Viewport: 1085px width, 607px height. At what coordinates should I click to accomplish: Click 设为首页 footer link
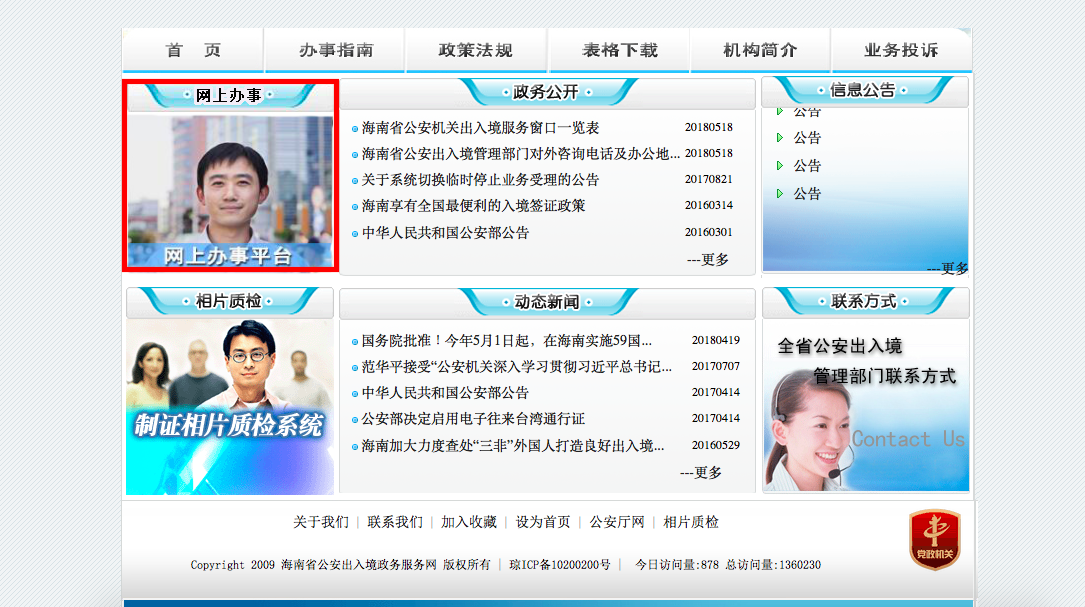tap(543, 522)
